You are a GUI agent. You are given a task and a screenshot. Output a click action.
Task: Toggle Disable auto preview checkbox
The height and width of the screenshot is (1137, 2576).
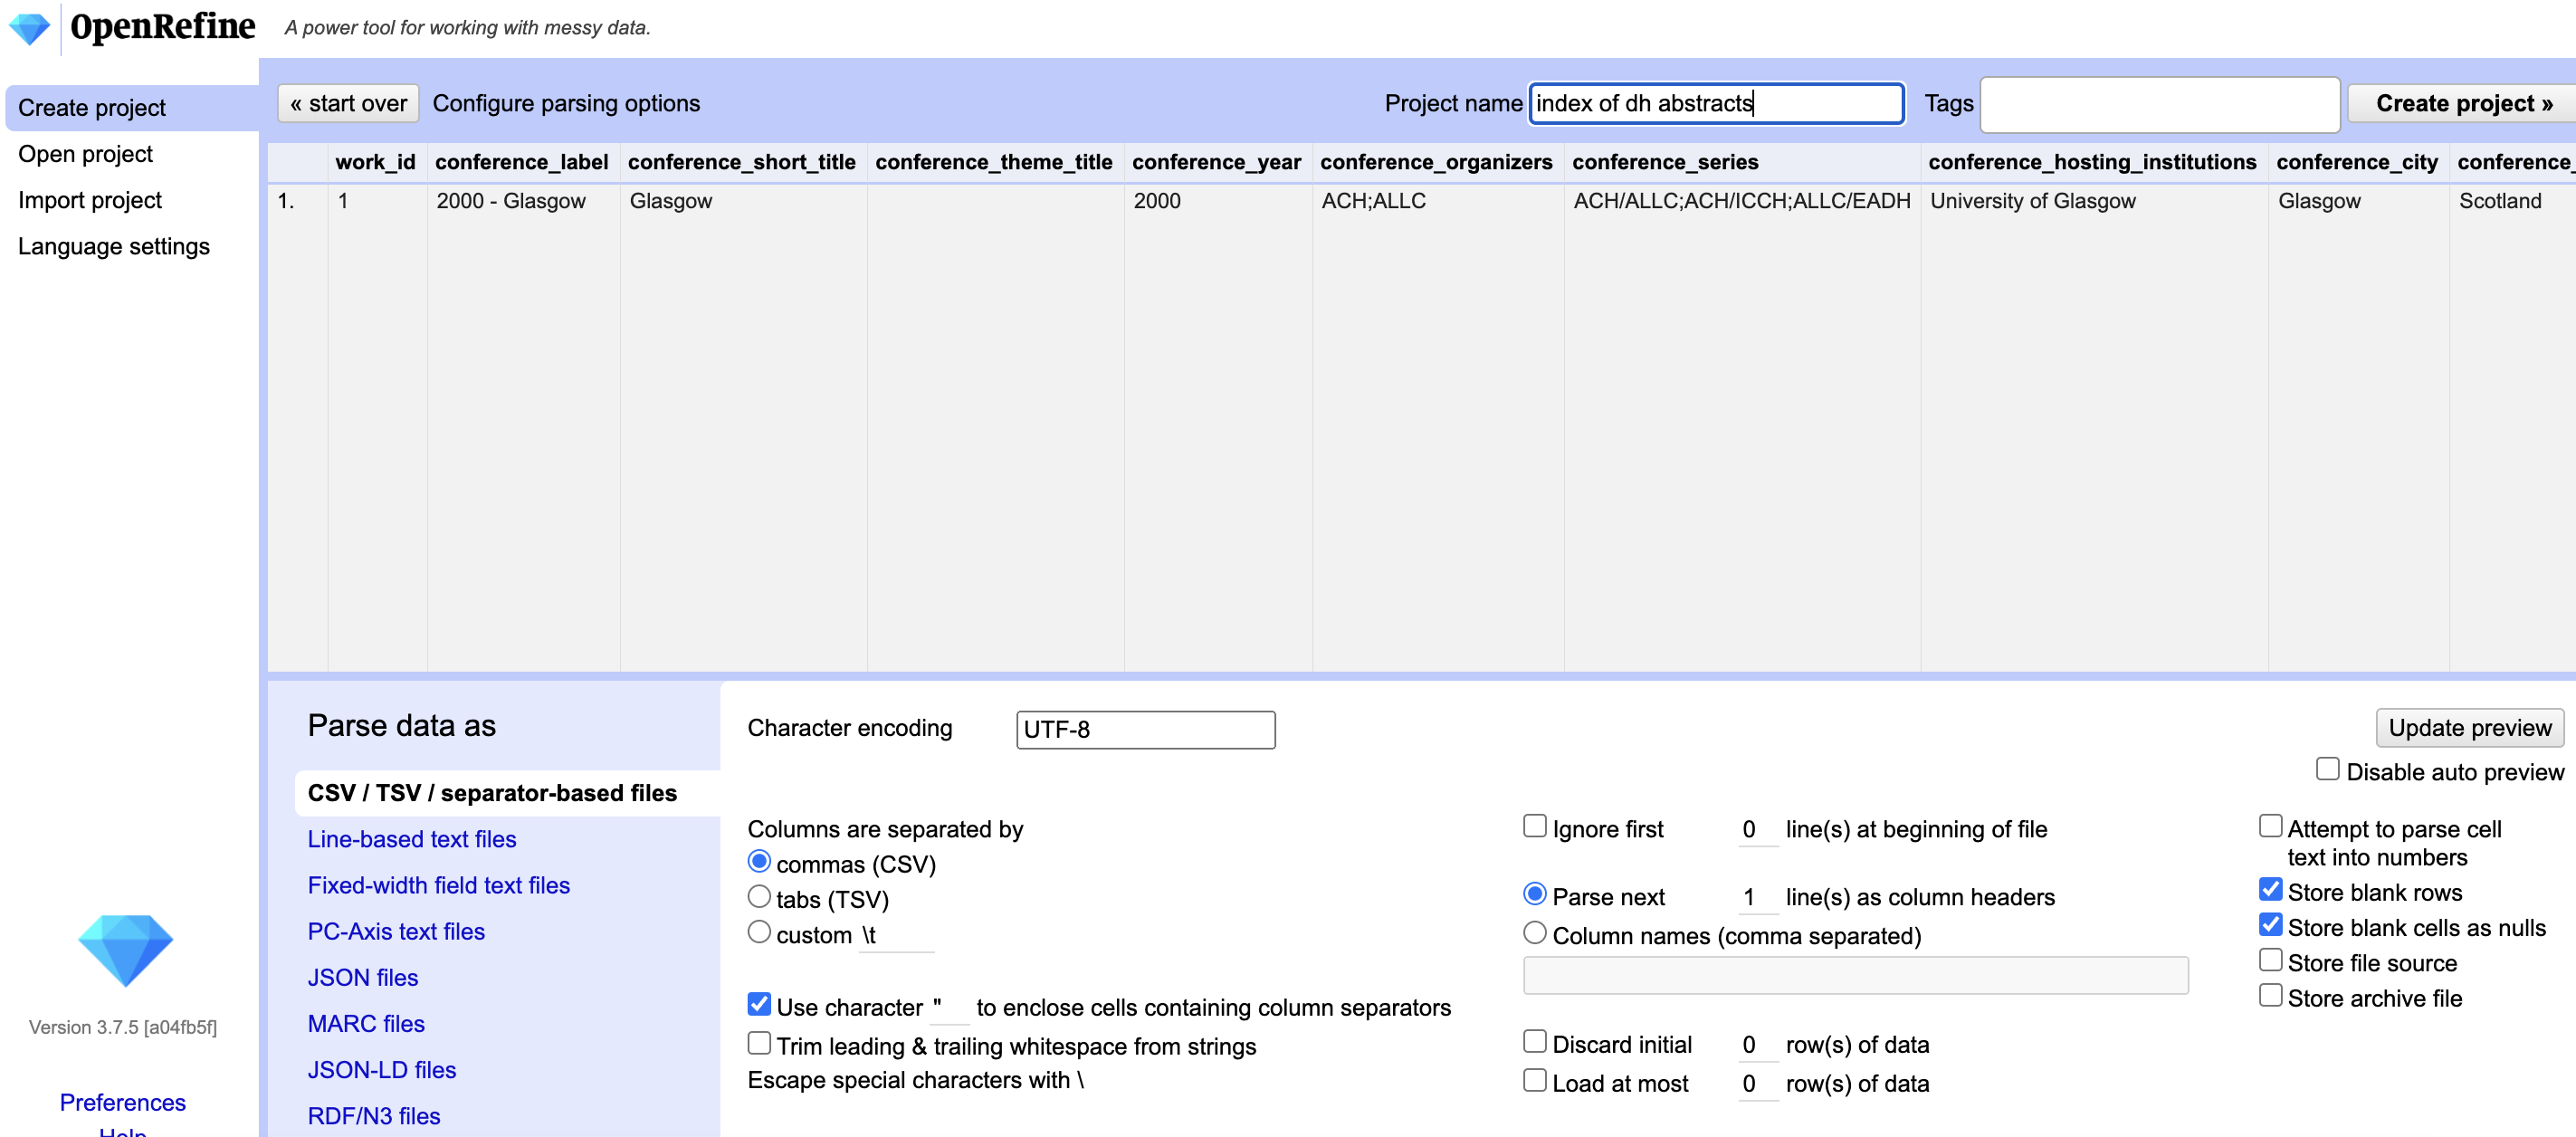pyautogui.click(x=2327, y=769)
